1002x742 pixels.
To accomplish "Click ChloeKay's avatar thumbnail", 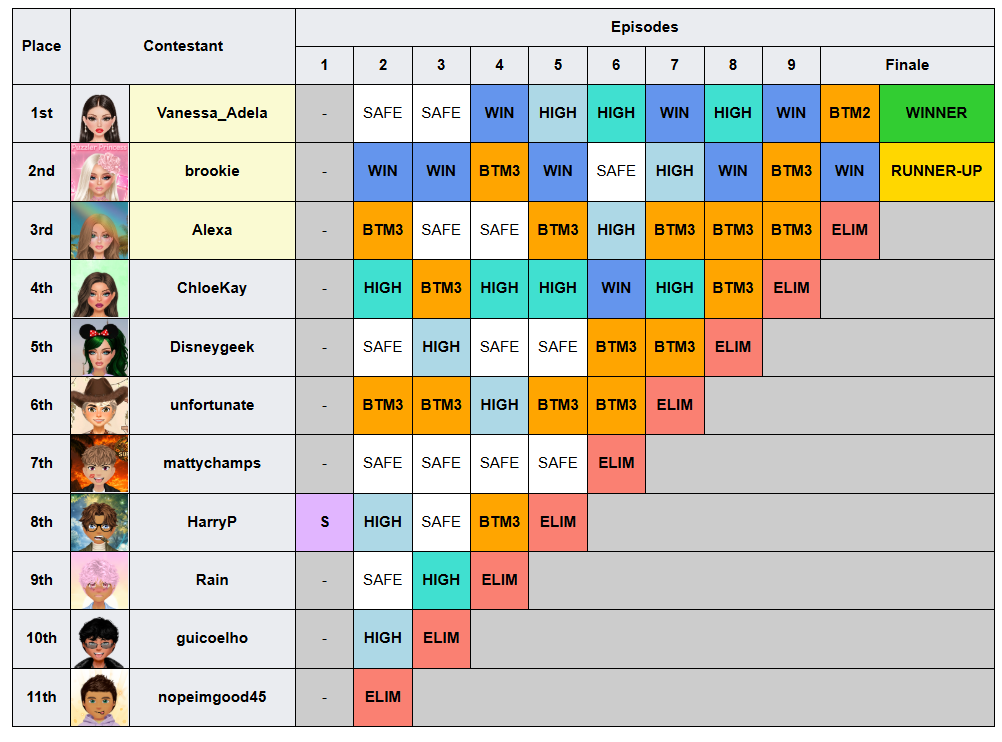I will point(100,289).
